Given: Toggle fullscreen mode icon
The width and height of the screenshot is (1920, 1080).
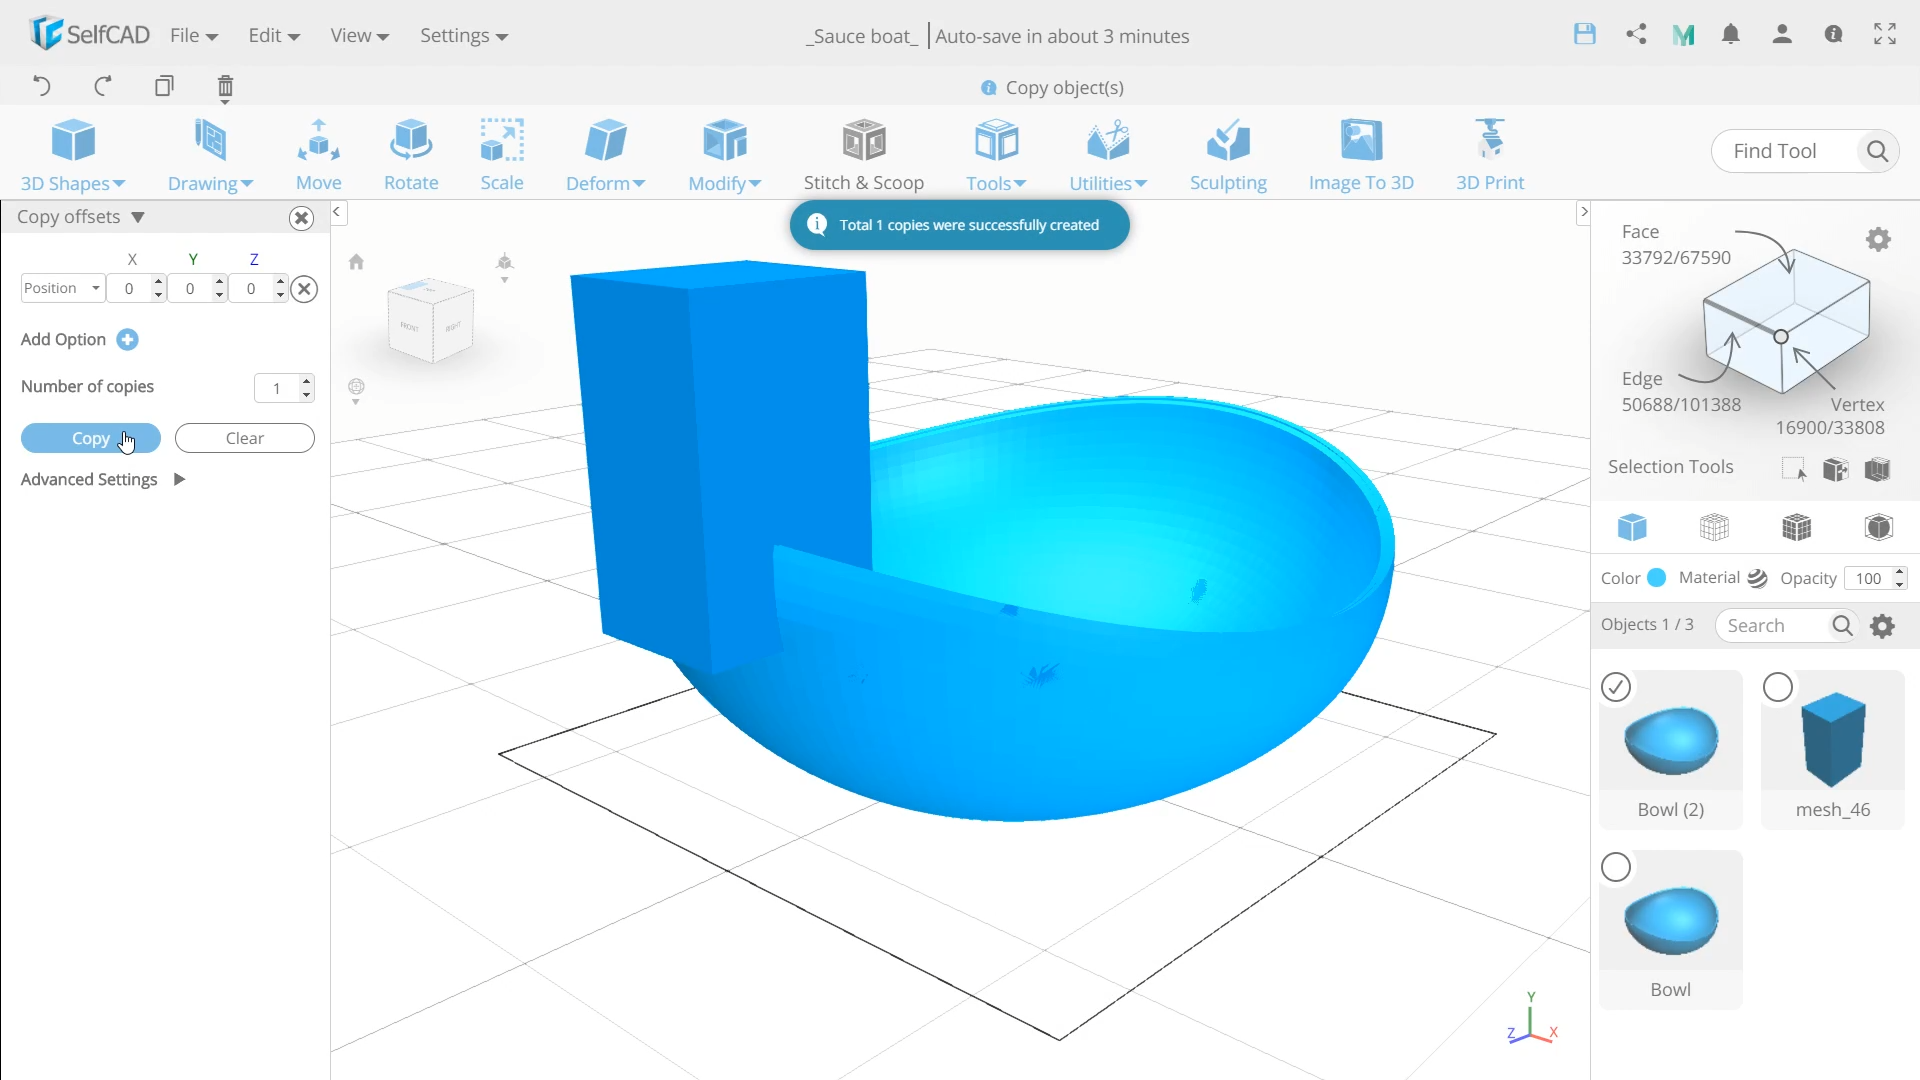Looking at the screenshot, I should 1885,34.
